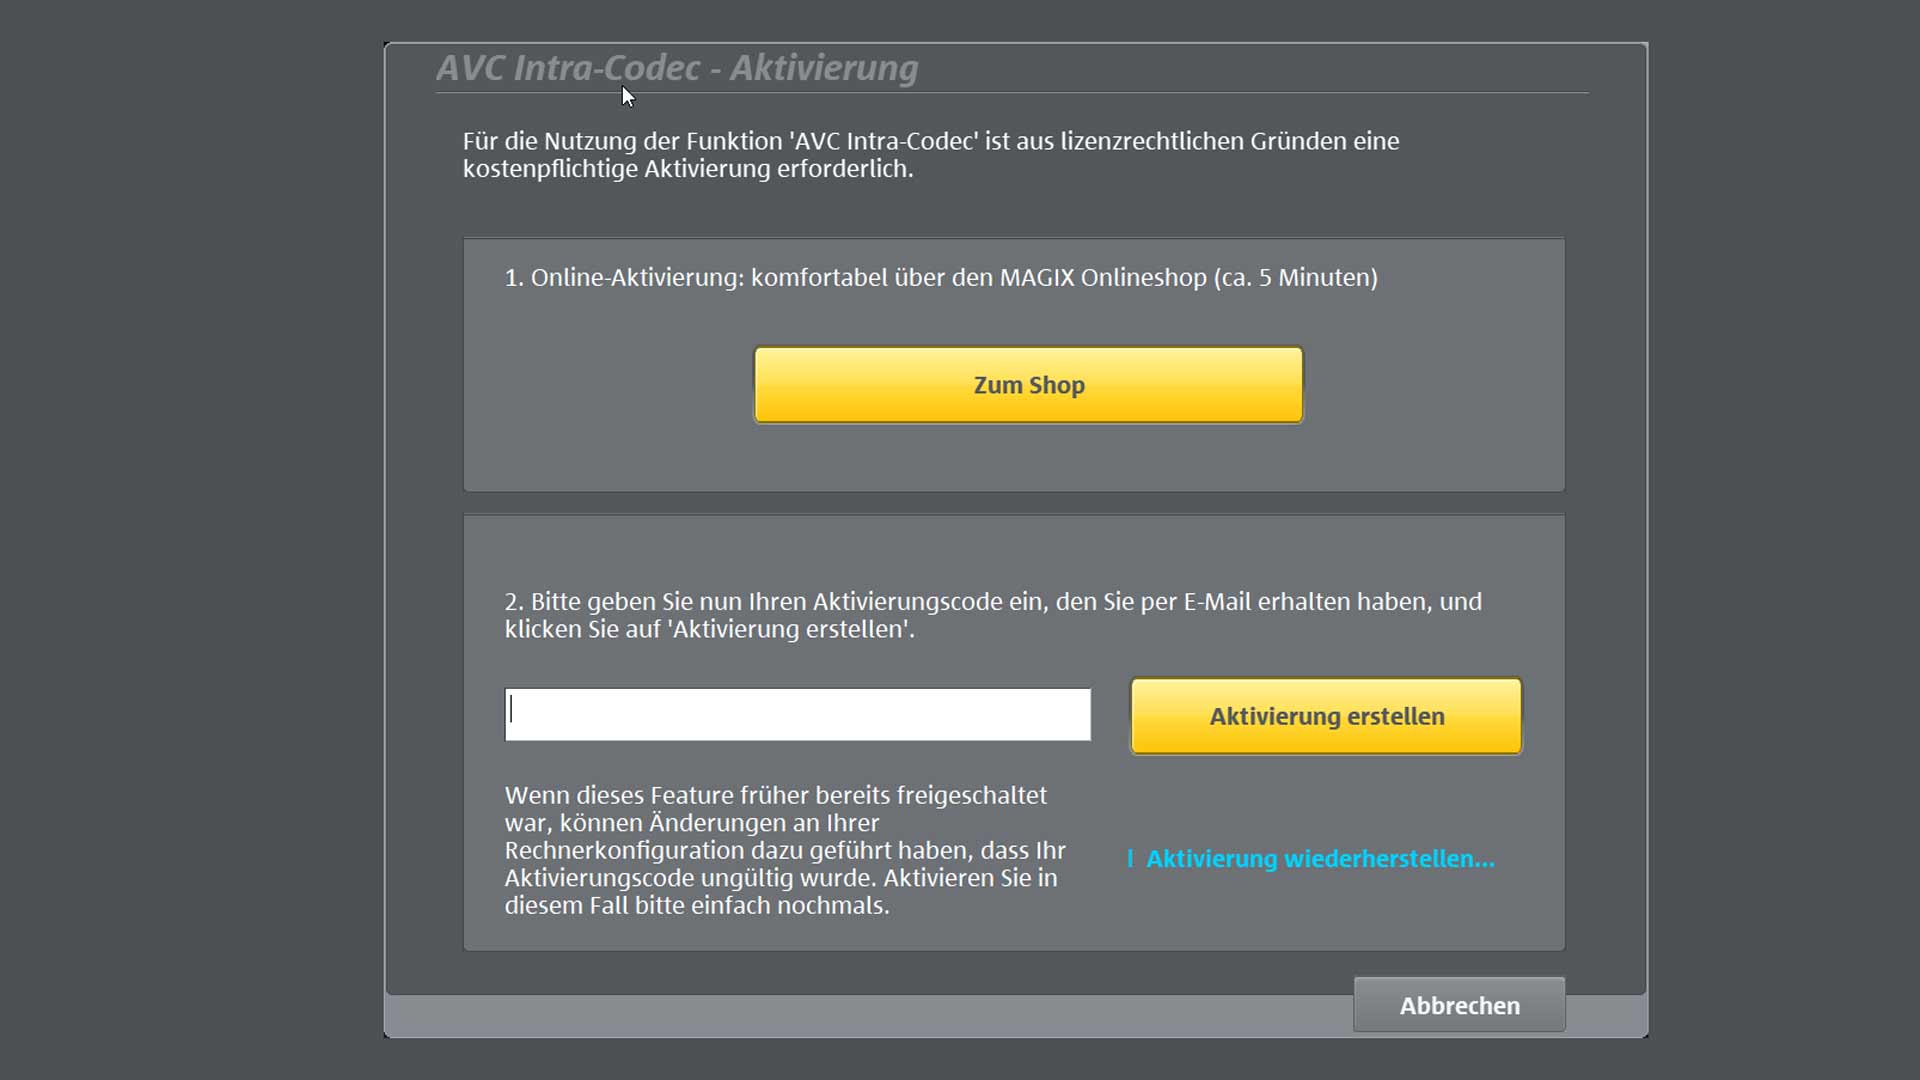Click the phrase ca. 5 Minuten

pyautogui.click(x=1295, y=278)
